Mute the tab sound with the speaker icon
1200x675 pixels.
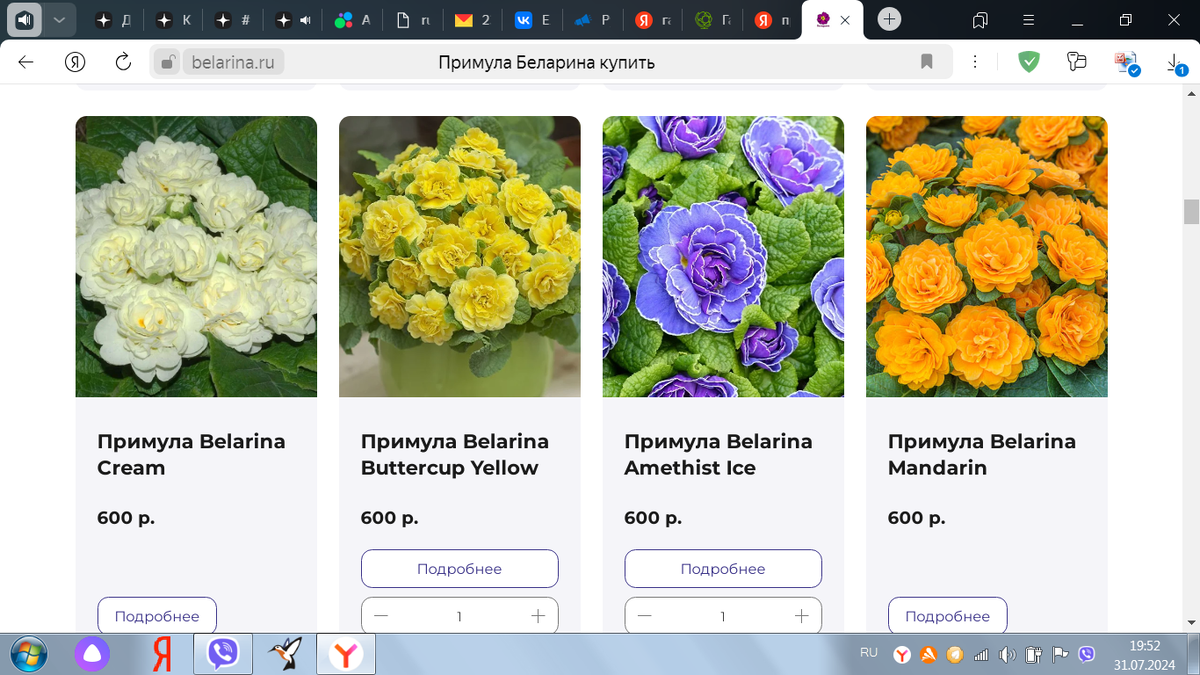click(x=25, y=20)
